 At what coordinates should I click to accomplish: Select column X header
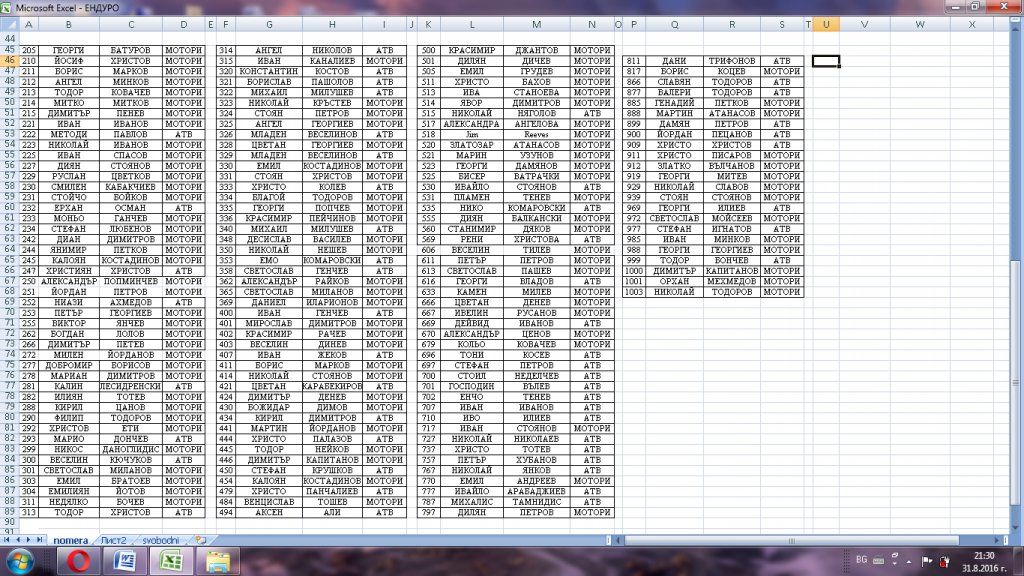click(972, 24)
